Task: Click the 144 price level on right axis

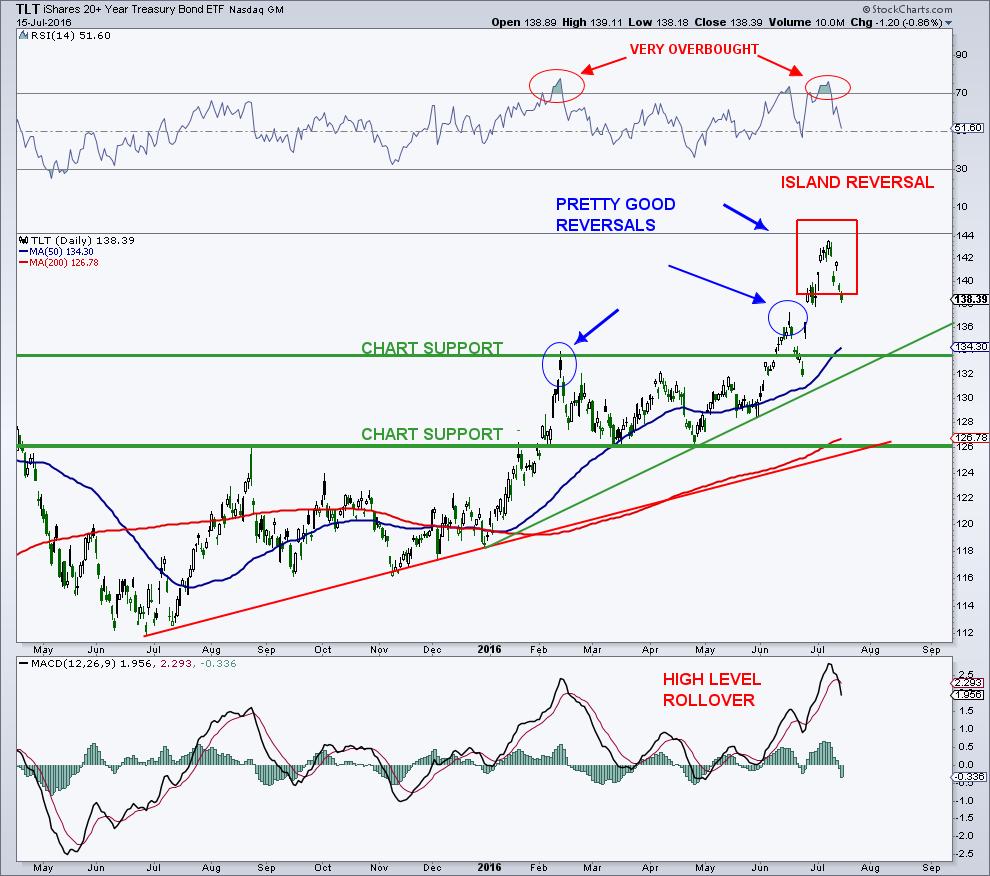Action: click(965, 236)
